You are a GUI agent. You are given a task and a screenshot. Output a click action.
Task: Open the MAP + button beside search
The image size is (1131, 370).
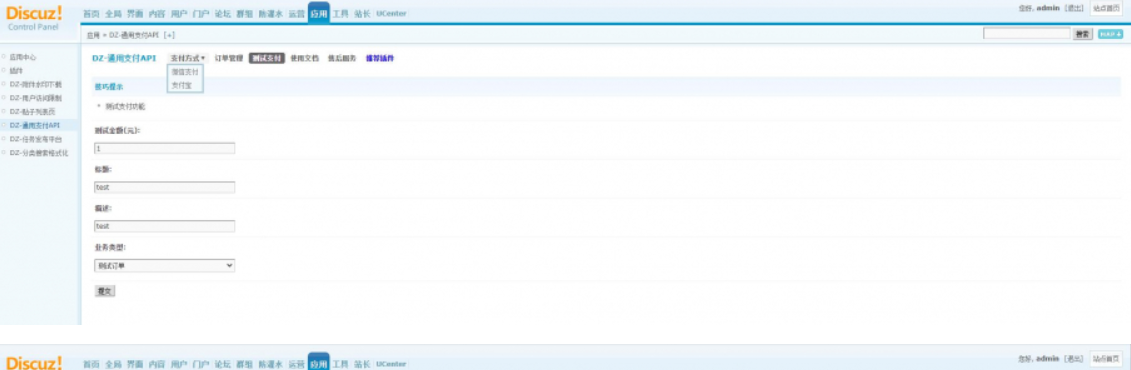click(1110, 34)
